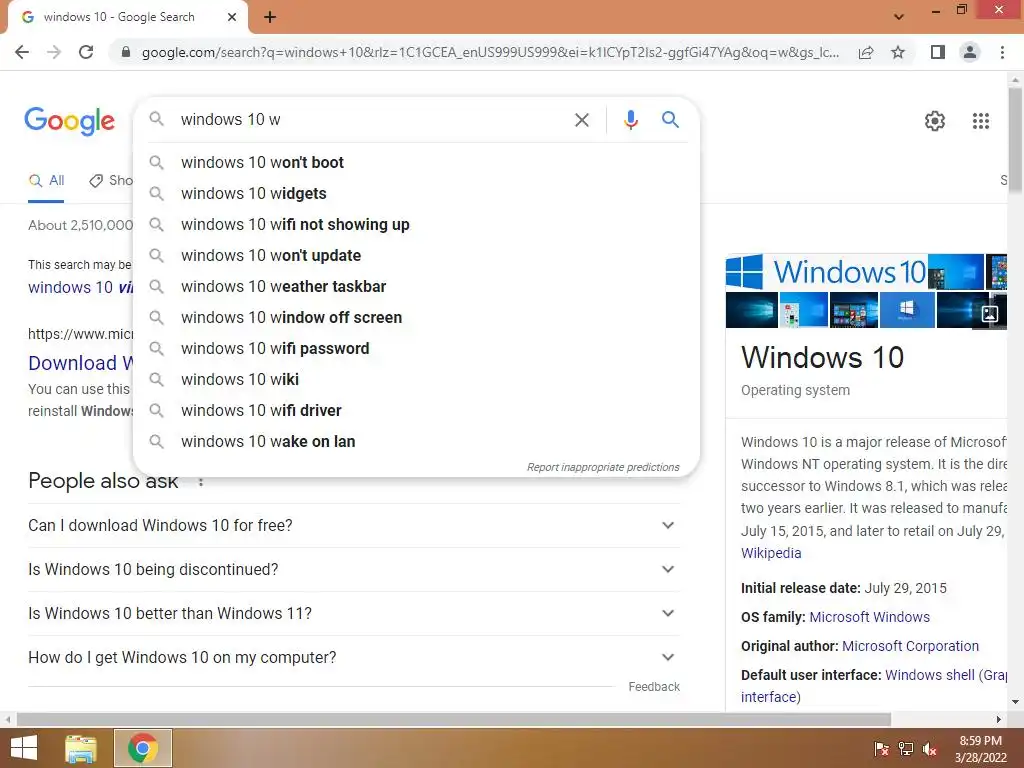Viewport: 1024px width, 768px height.
Task: Click the network tray icon
Action: (906, 749)
